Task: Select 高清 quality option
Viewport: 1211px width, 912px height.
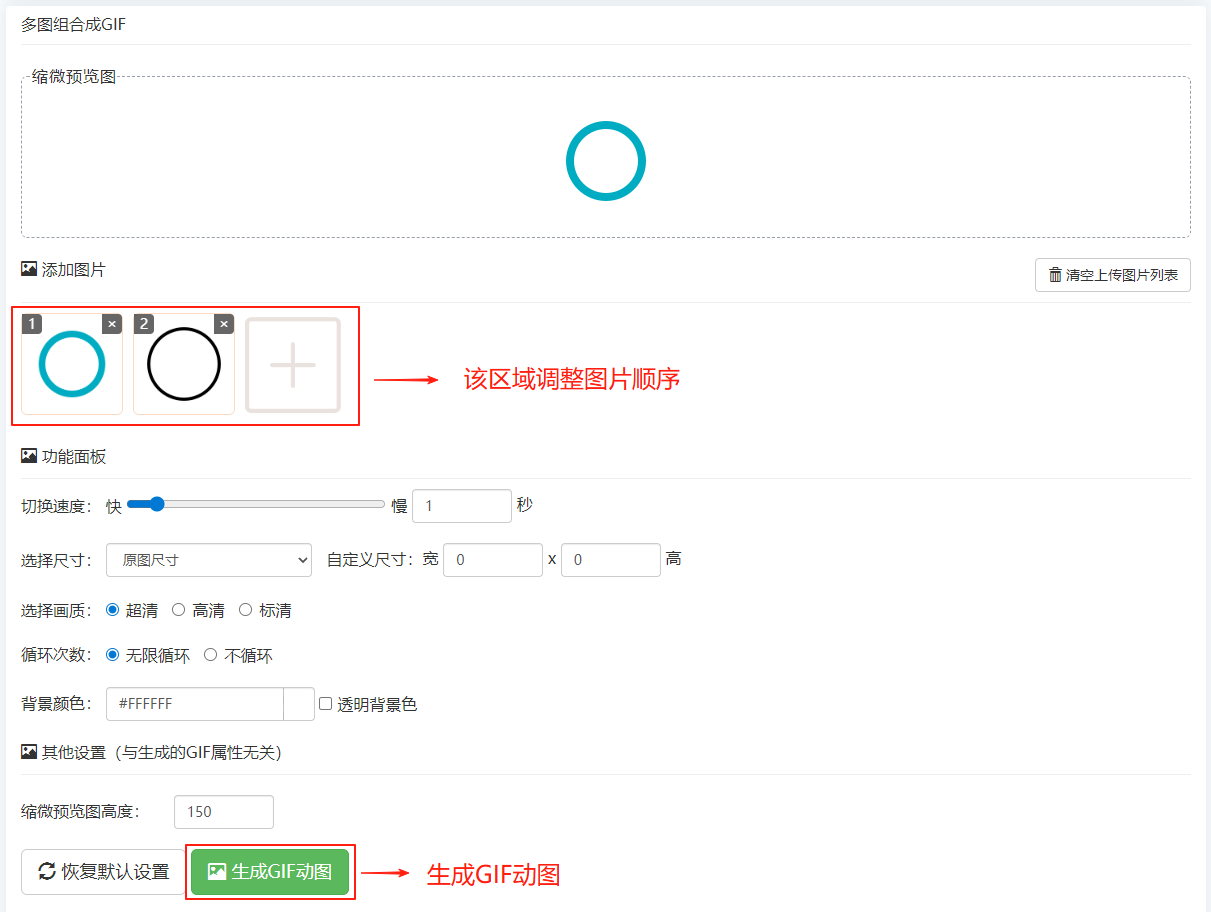Action: [x=179, y=609]
